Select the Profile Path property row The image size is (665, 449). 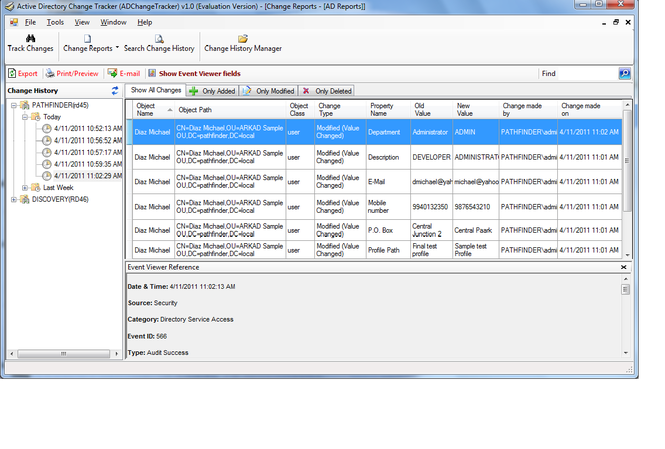(x=377, y=250)
